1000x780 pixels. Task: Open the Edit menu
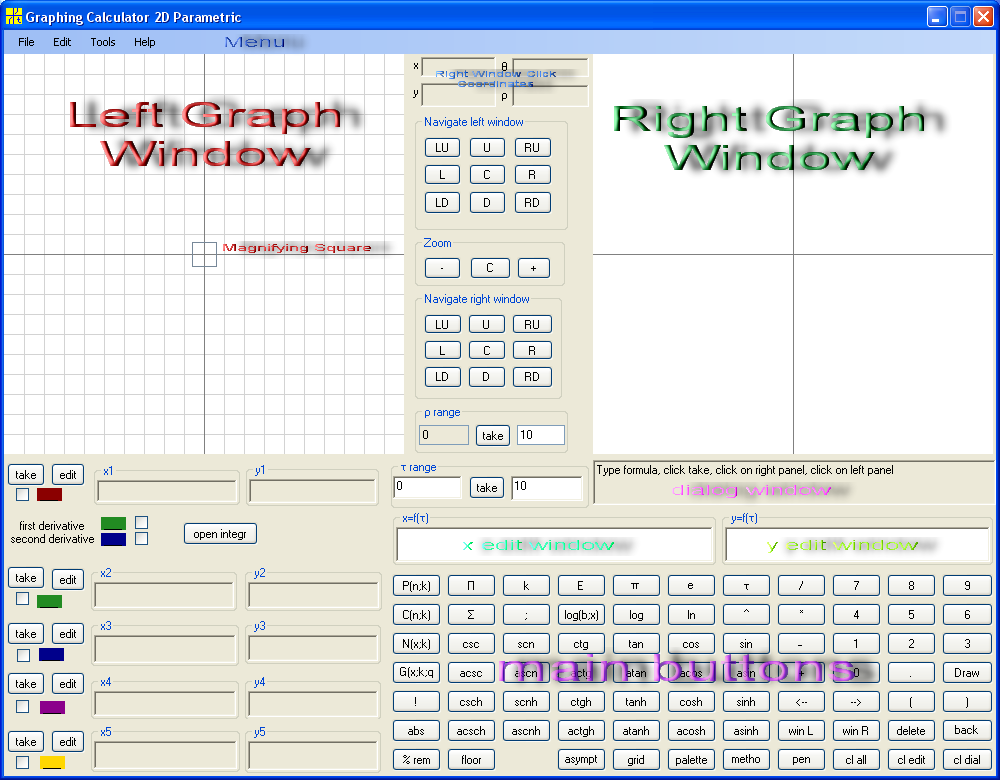(x=62, y=42)
